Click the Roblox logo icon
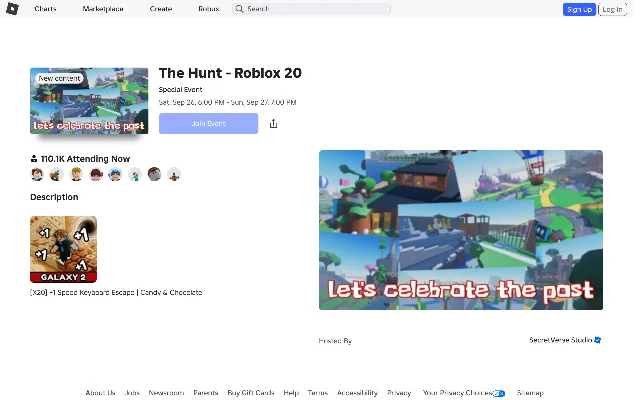Screen dimensions: 640x400 coord(12,9)
